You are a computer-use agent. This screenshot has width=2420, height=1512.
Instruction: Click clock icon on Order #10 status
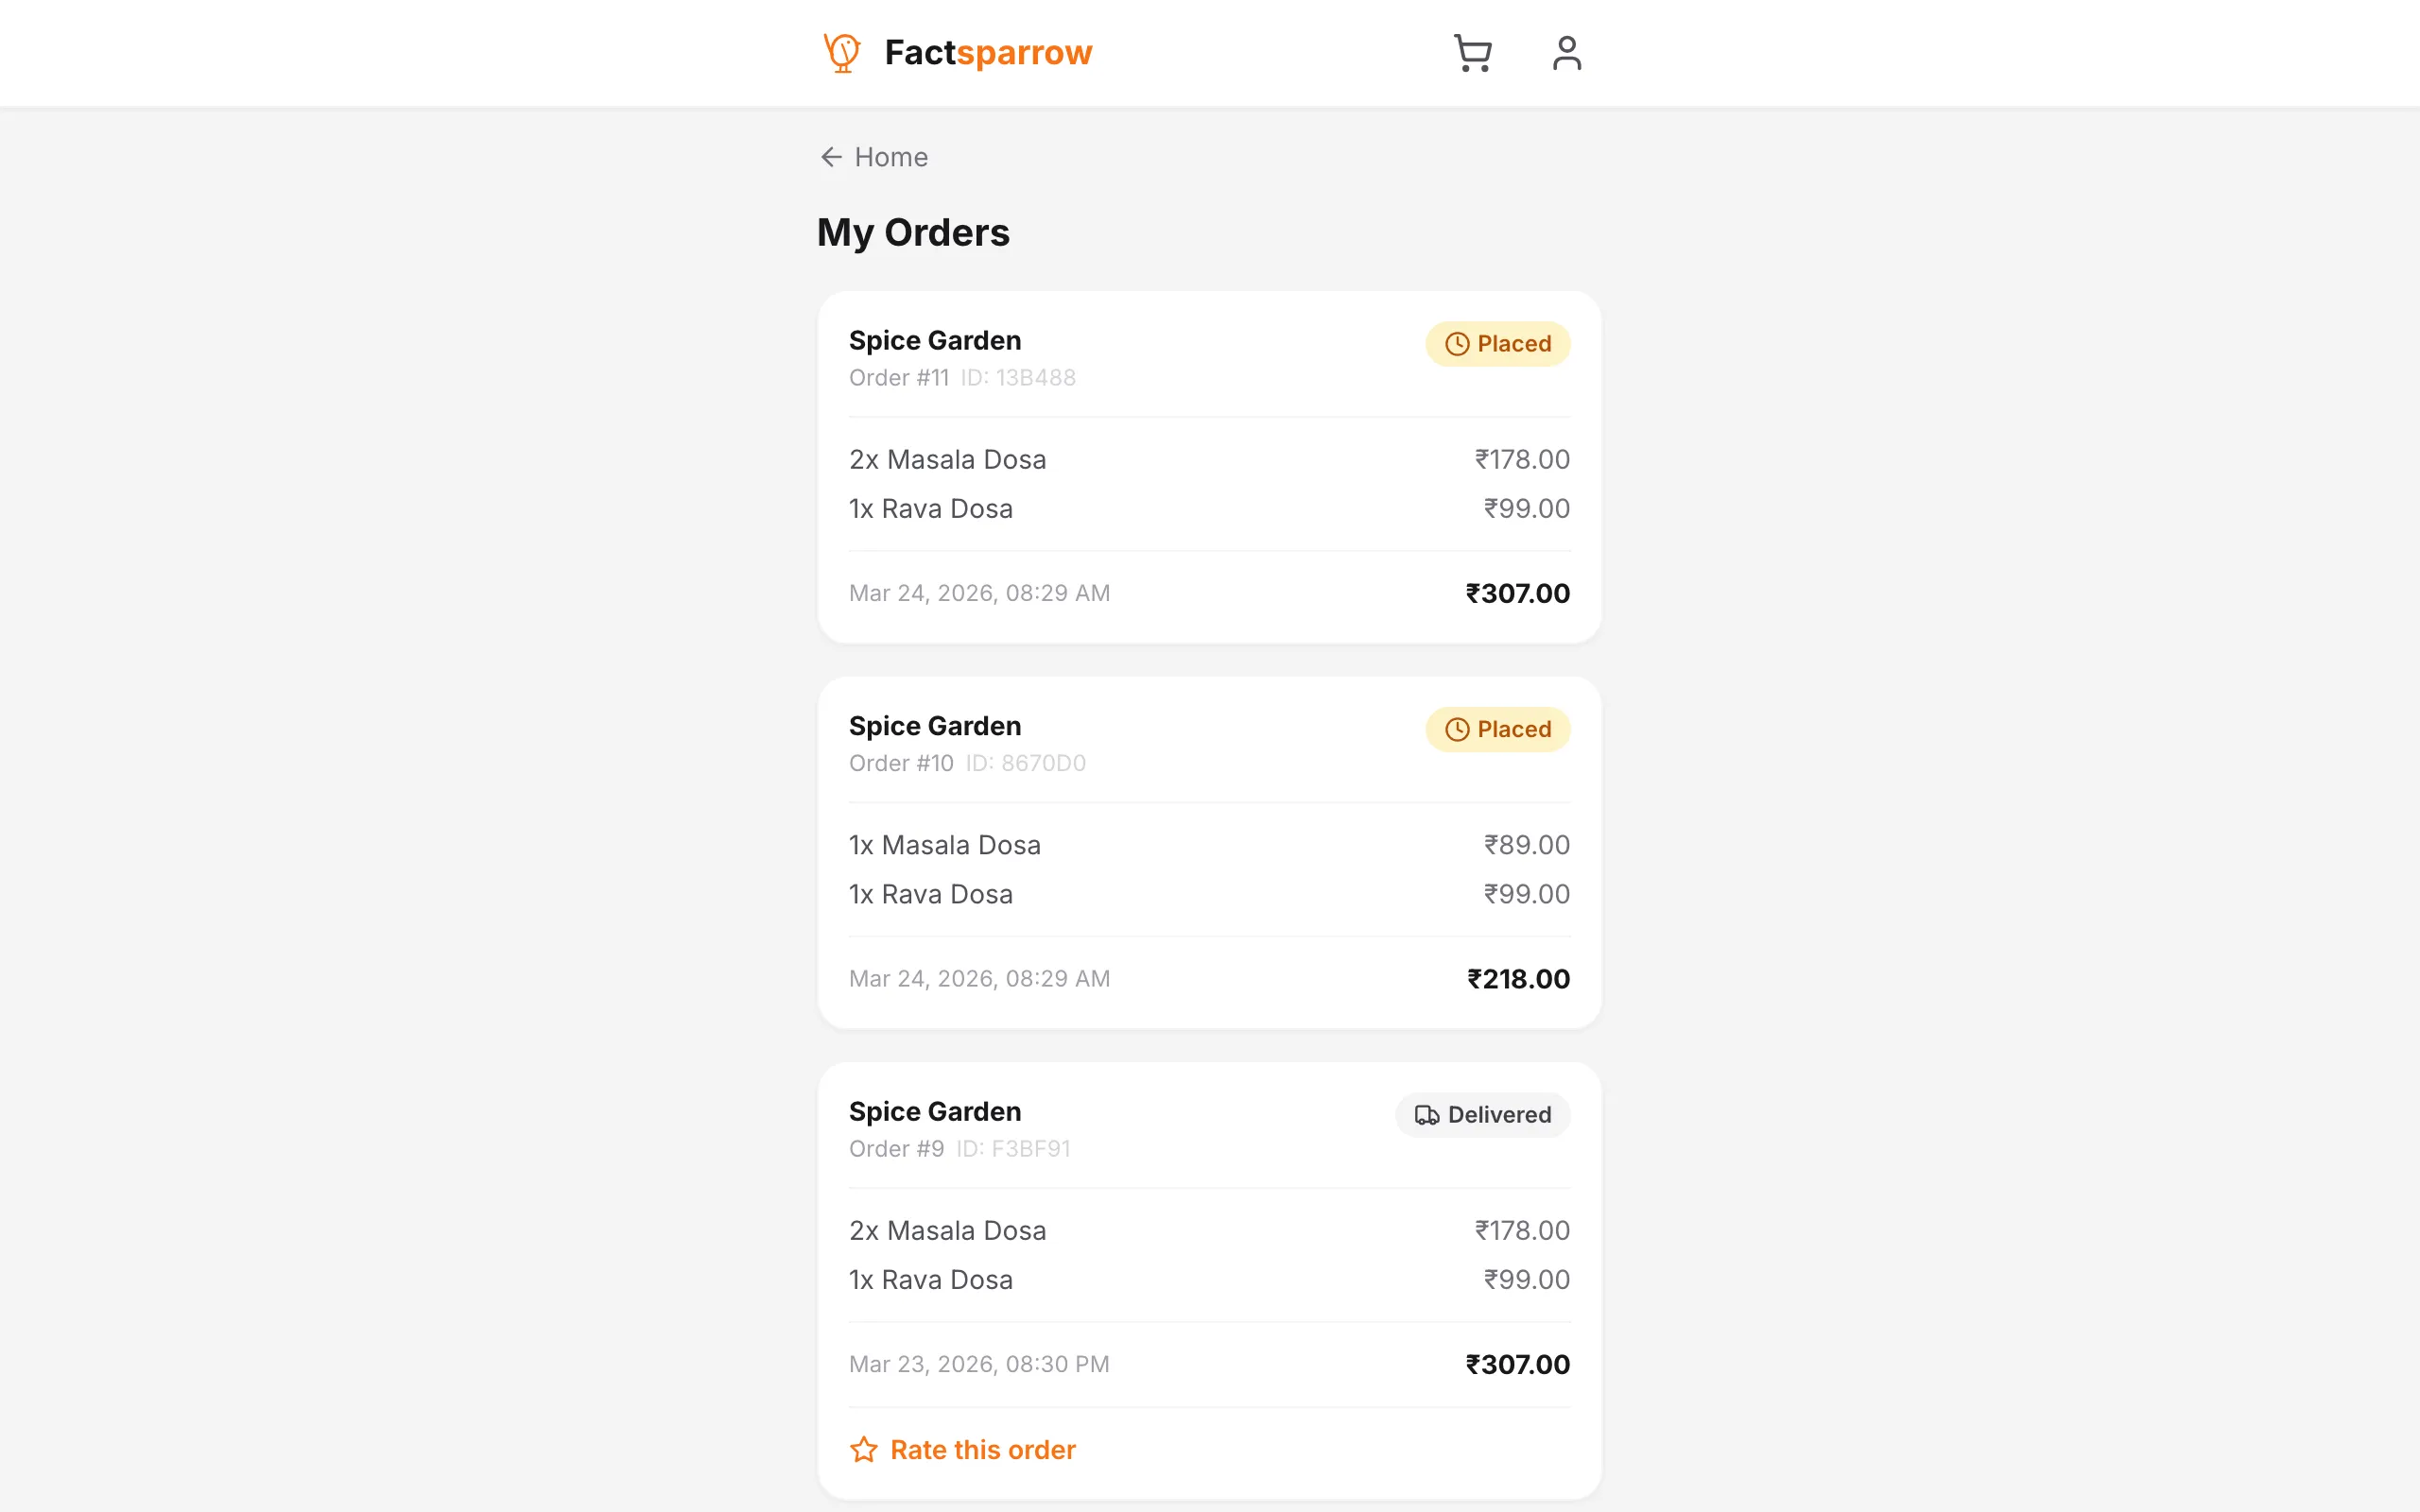(1457, 730)
